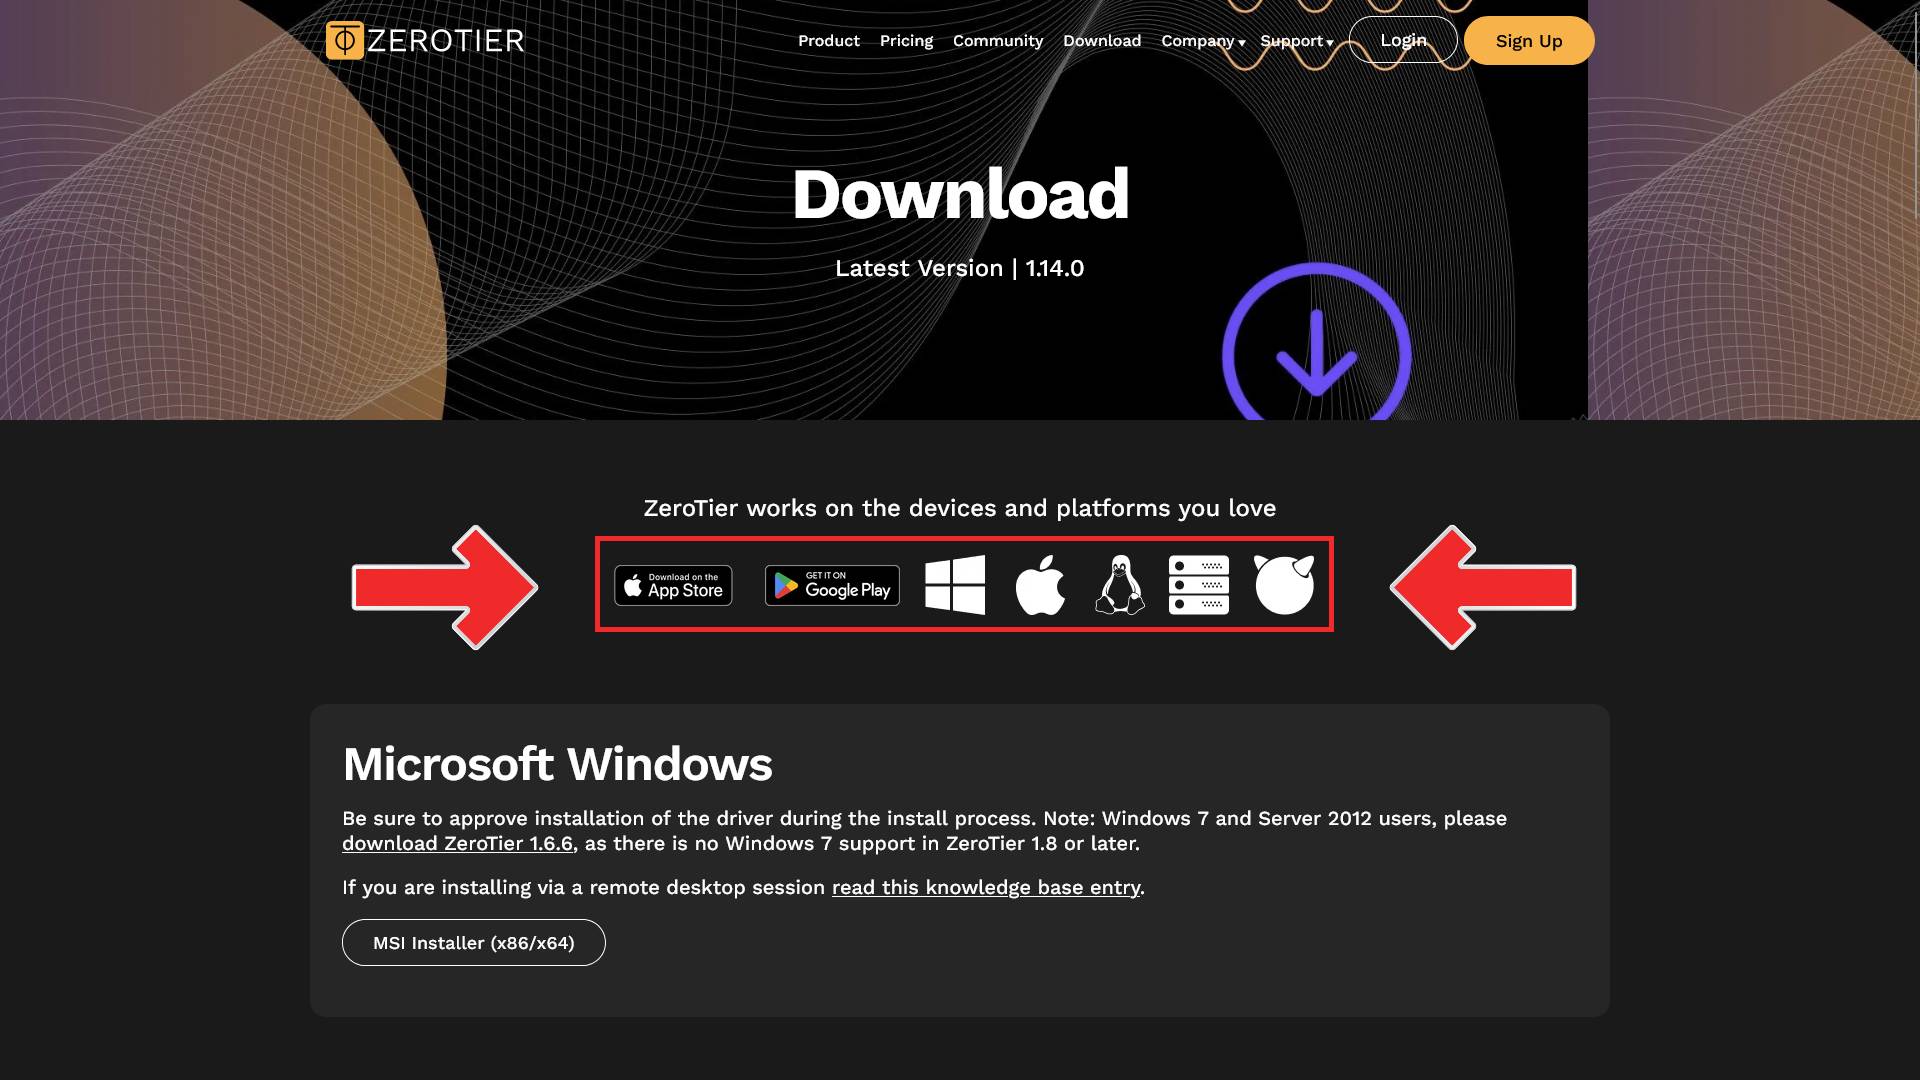Open the App Store download badge
Screen dimensions: 1920x1080
tap(673, 585)
